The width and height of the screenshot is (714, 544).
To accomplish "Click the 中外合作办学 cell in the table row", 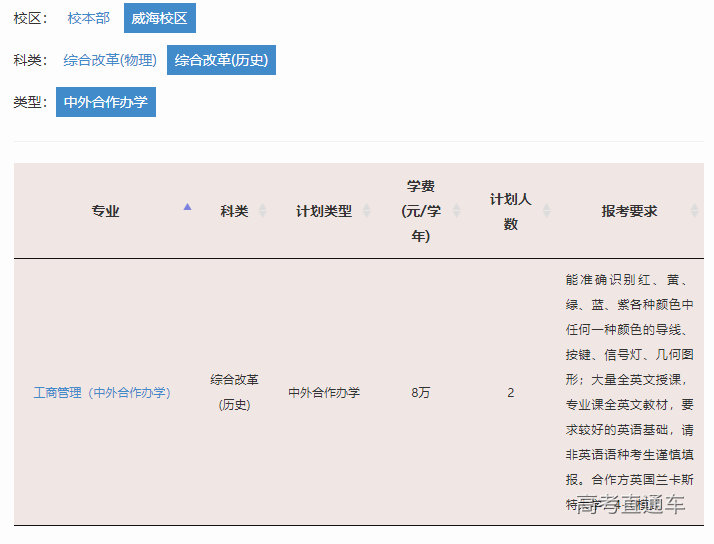I will tap(324, 393).
